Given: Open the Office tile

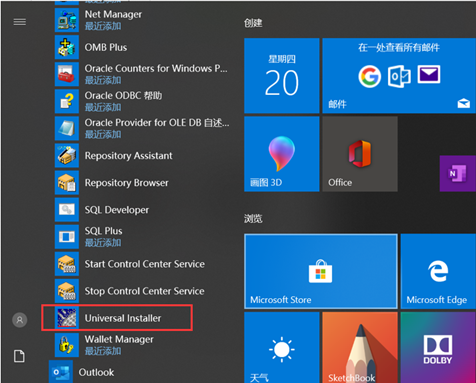Looking at the screenshot, I should 360,154.
